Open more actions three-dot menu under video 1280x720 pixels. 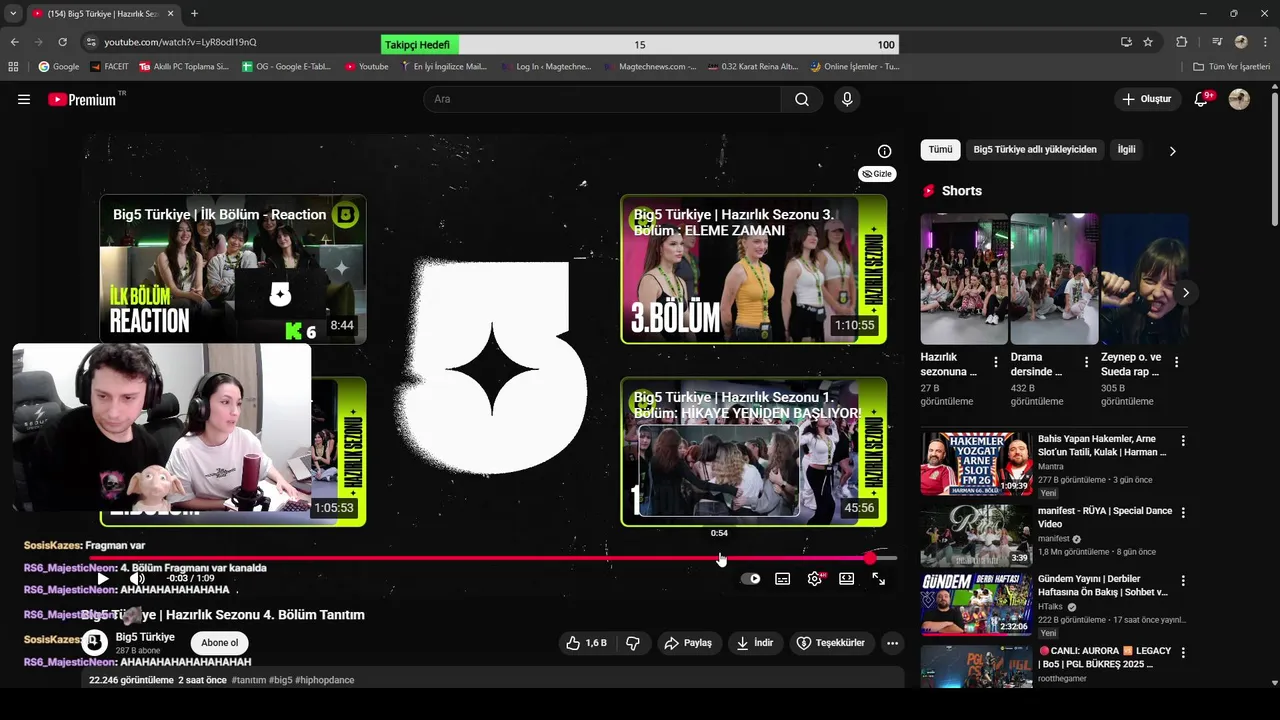pos(892,643)
